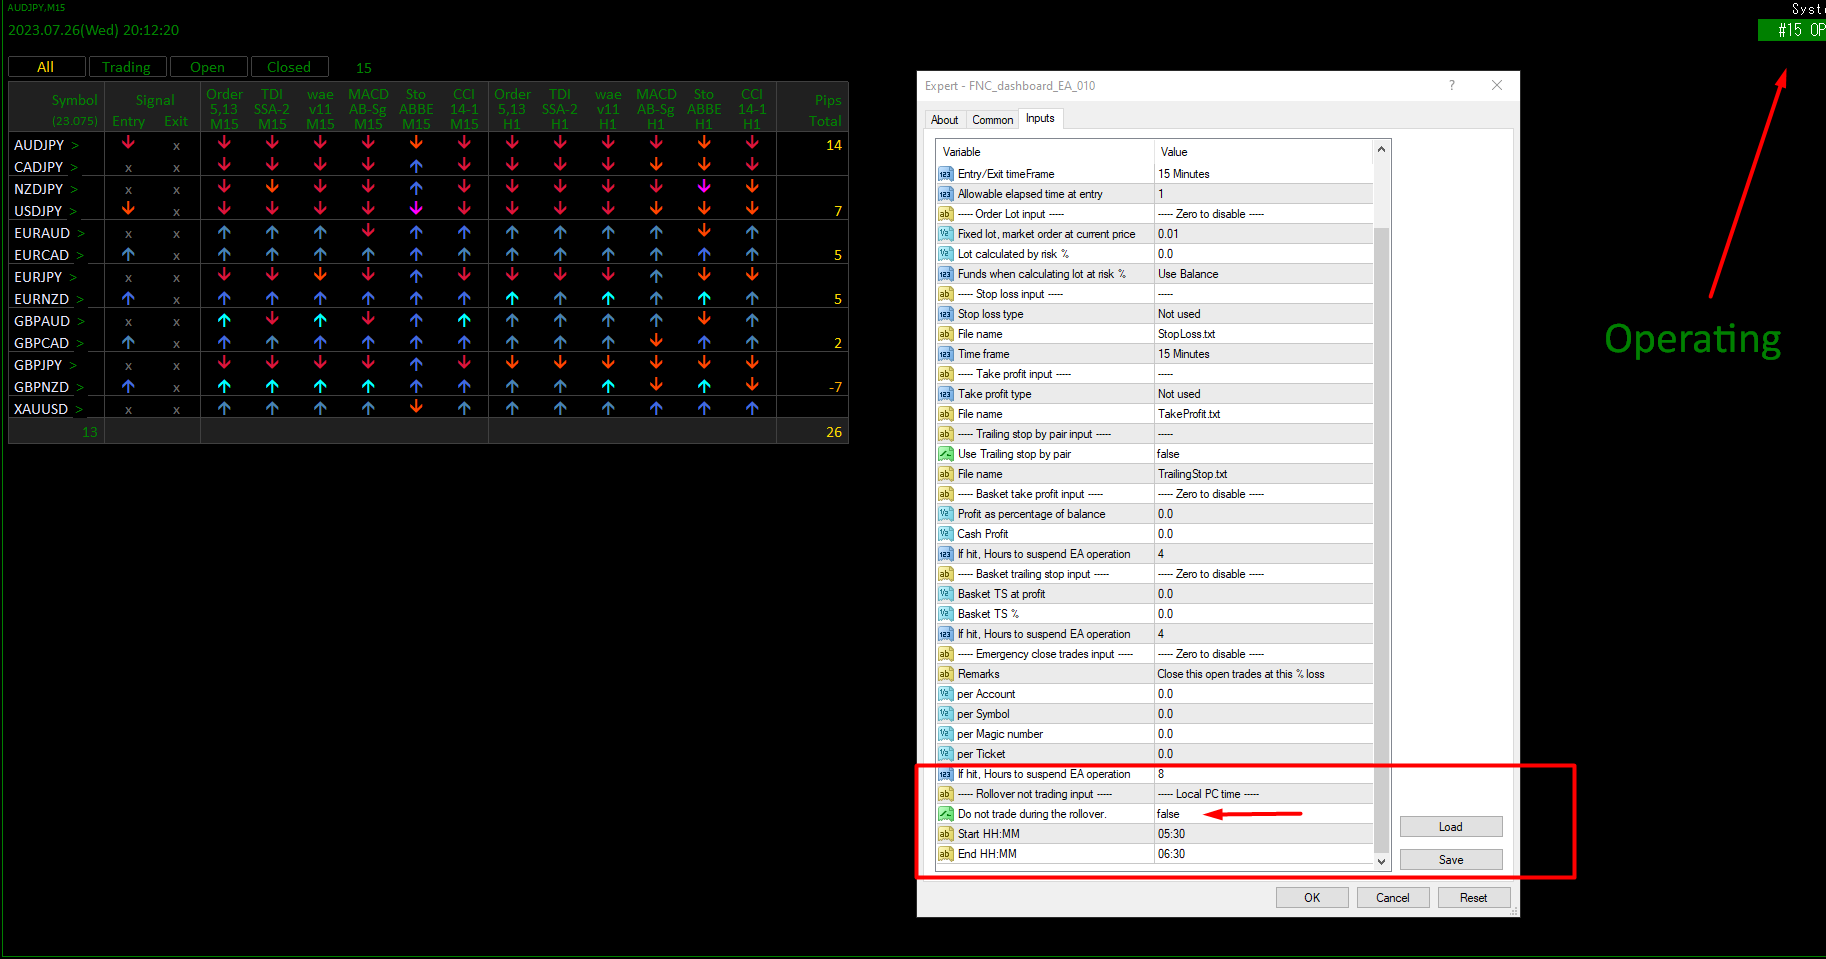Show Trading pairs in the dashboard
Image resolution: width=1826 pixels, height=959 pixels.
[127, 67]
